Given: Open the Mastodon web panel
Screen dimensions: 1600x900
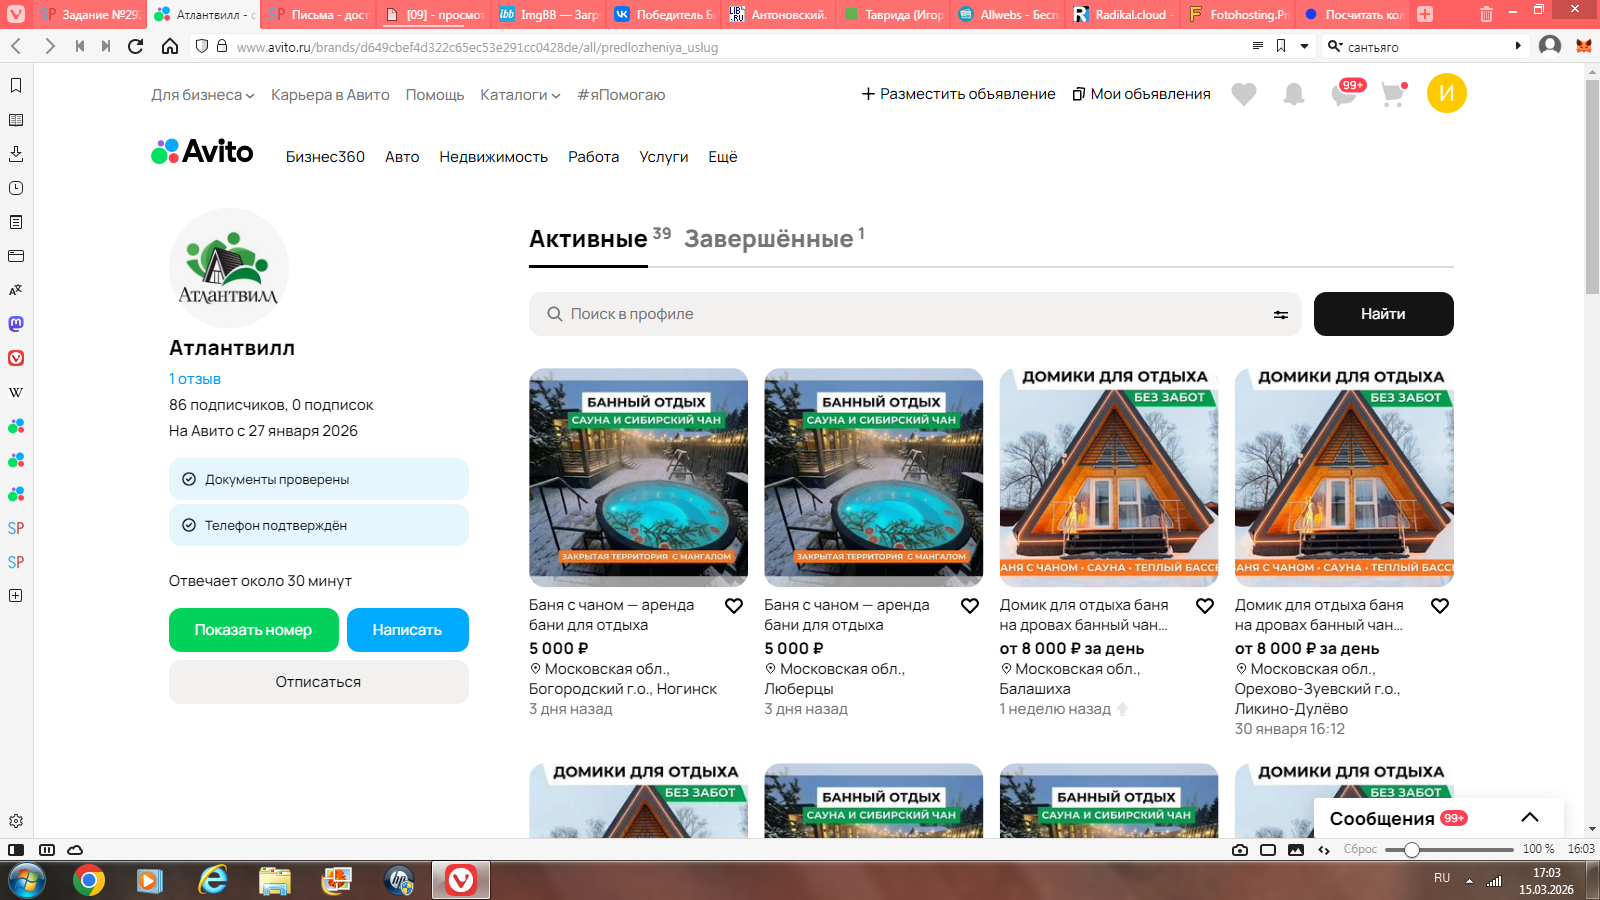Looking at the screenshot, I should tap(16, 324).
